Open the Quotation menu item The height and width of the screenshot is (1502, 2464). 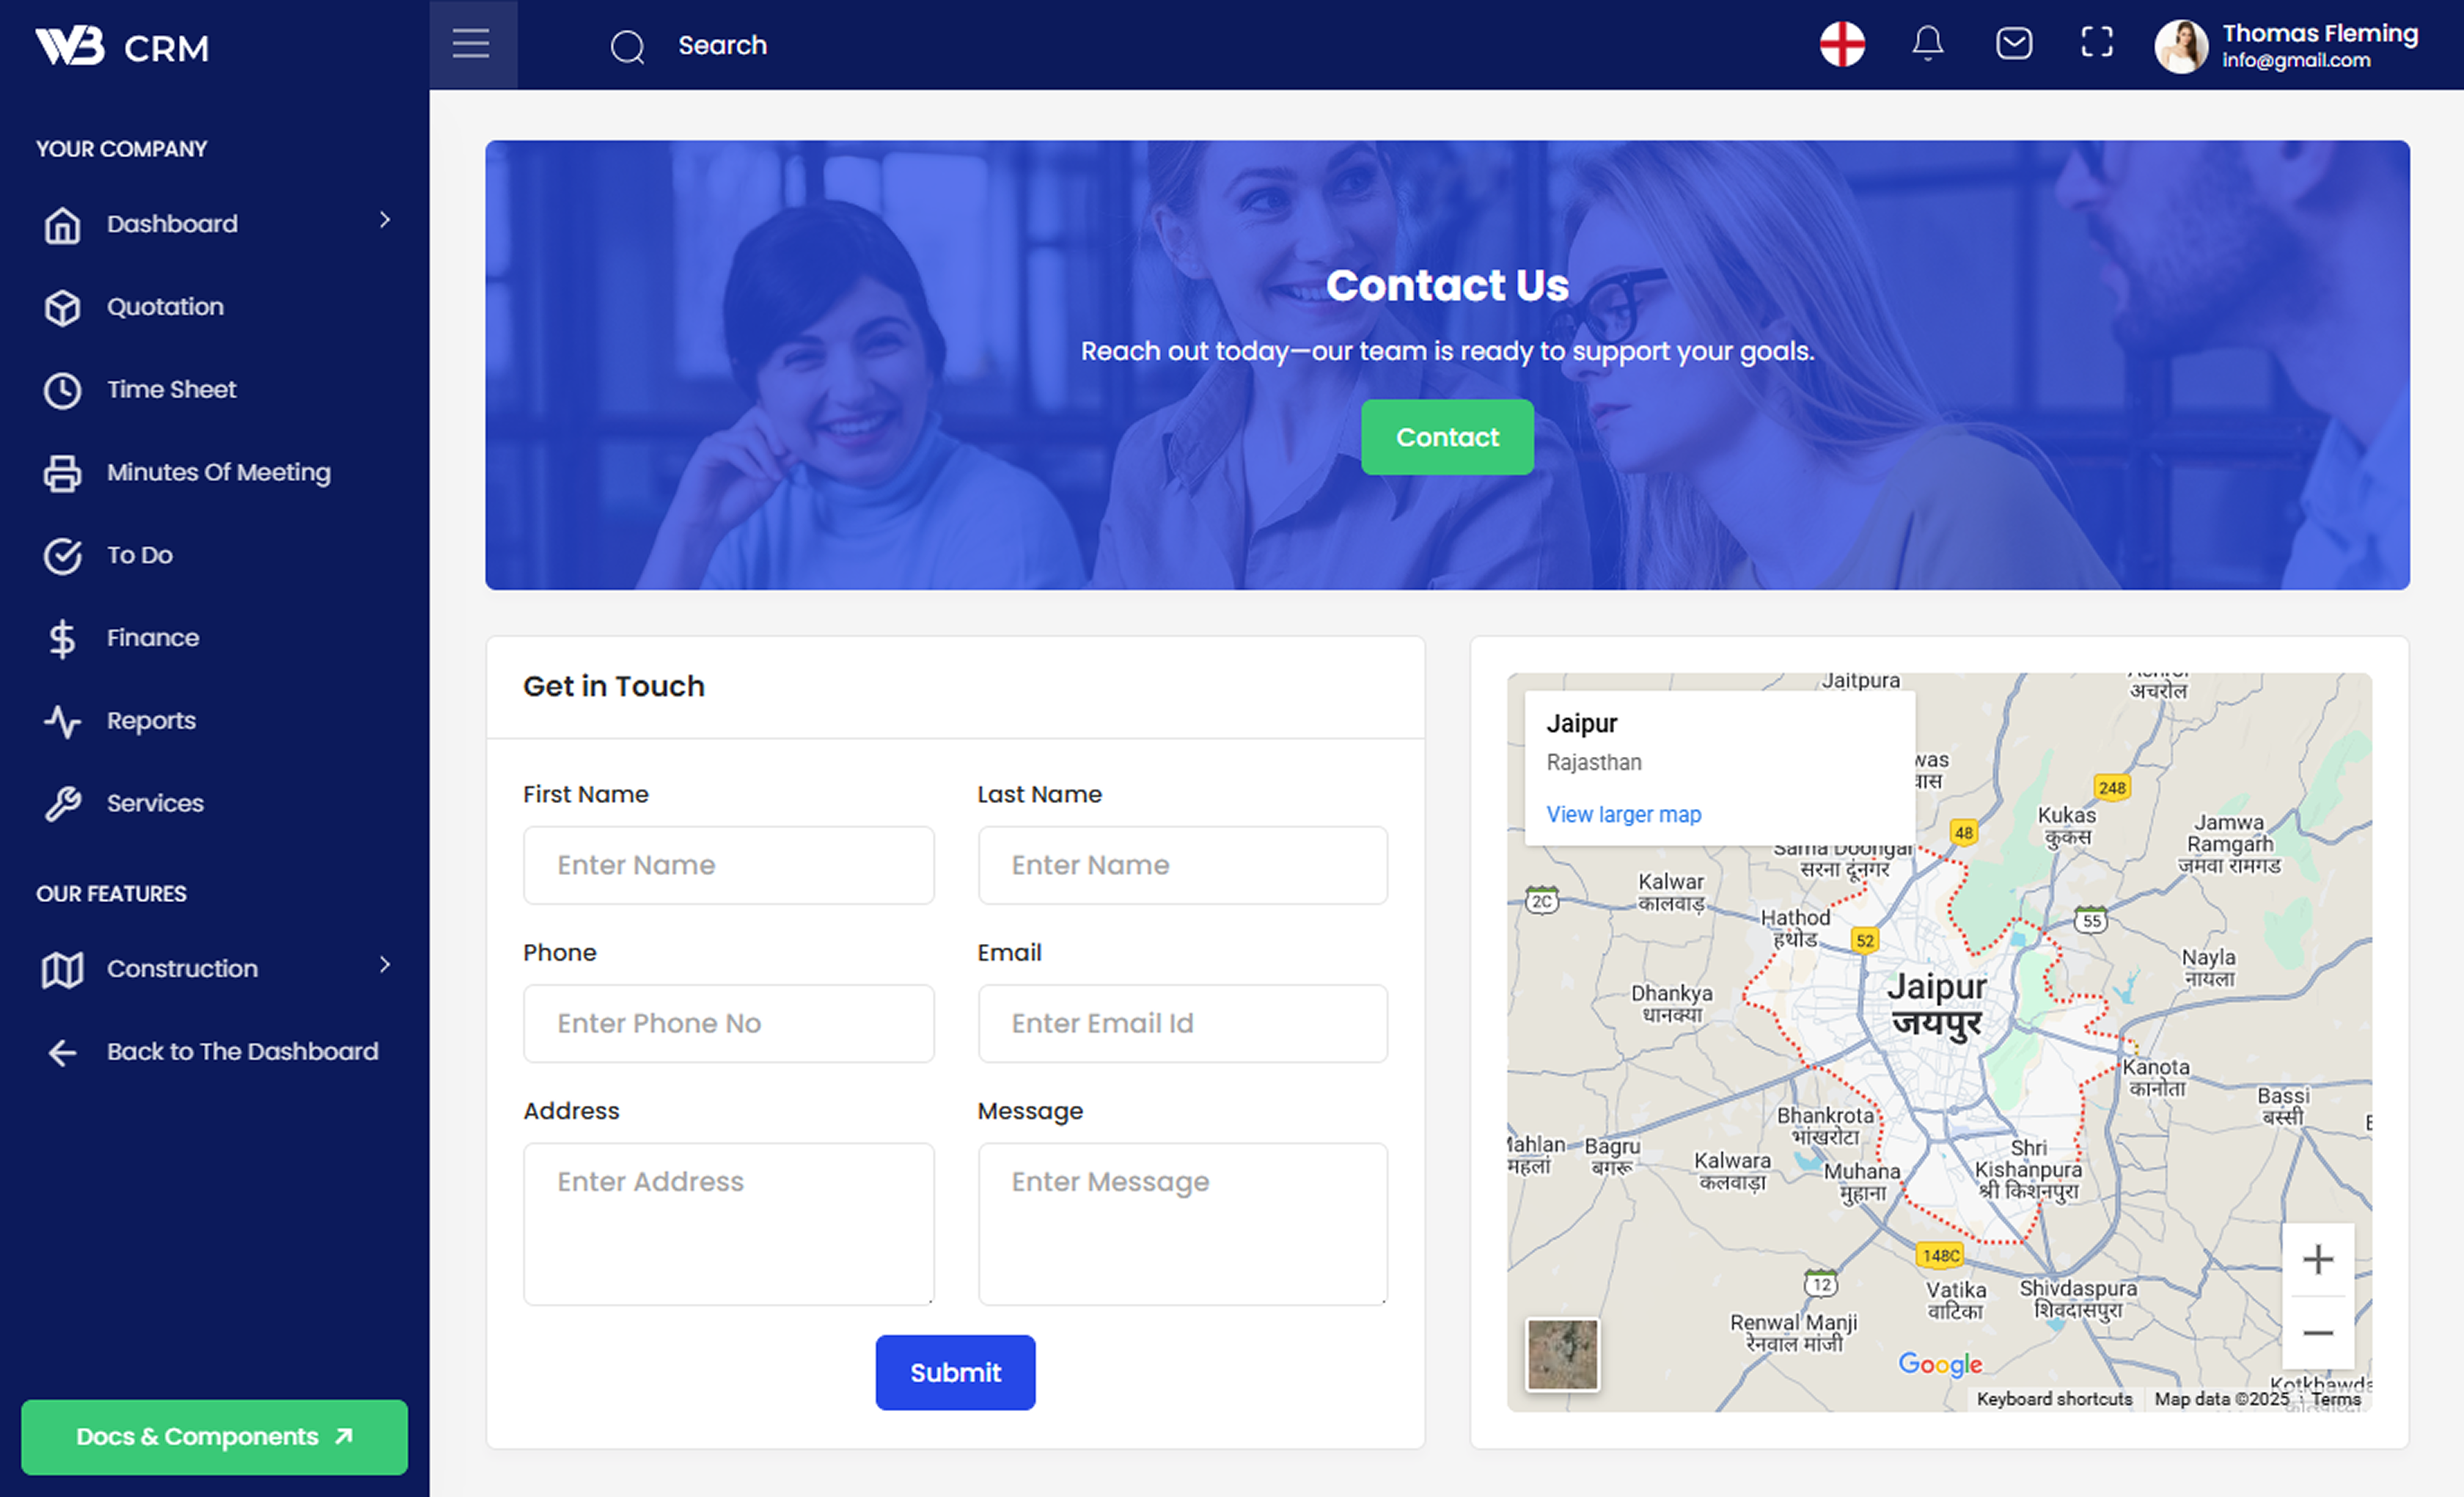165,308
